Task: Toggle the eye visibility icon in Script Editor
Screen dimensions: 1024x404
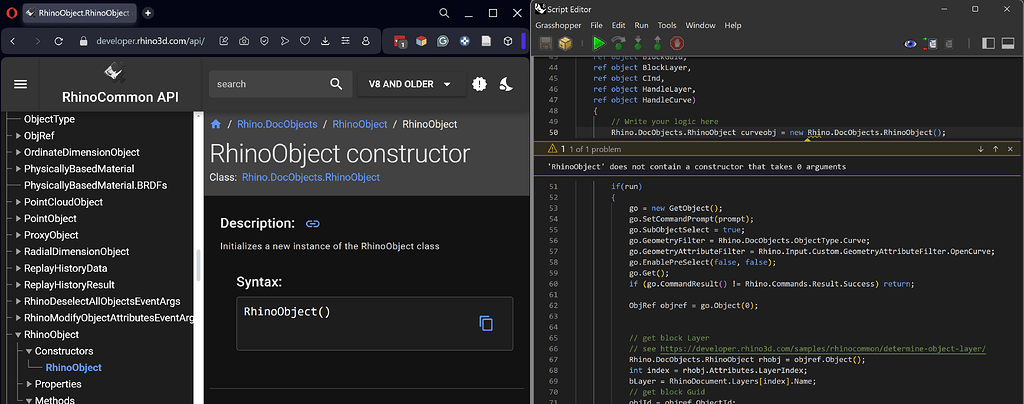Action: pyautogui.click(x=910, y=43)
